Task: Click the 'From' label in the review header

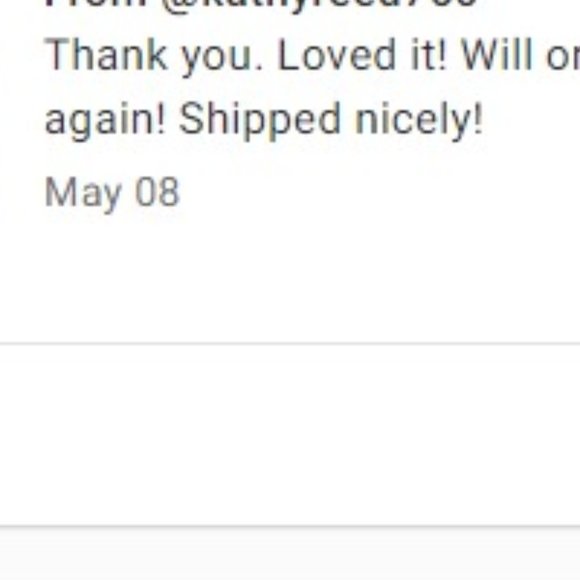Action: pos(96,3)
